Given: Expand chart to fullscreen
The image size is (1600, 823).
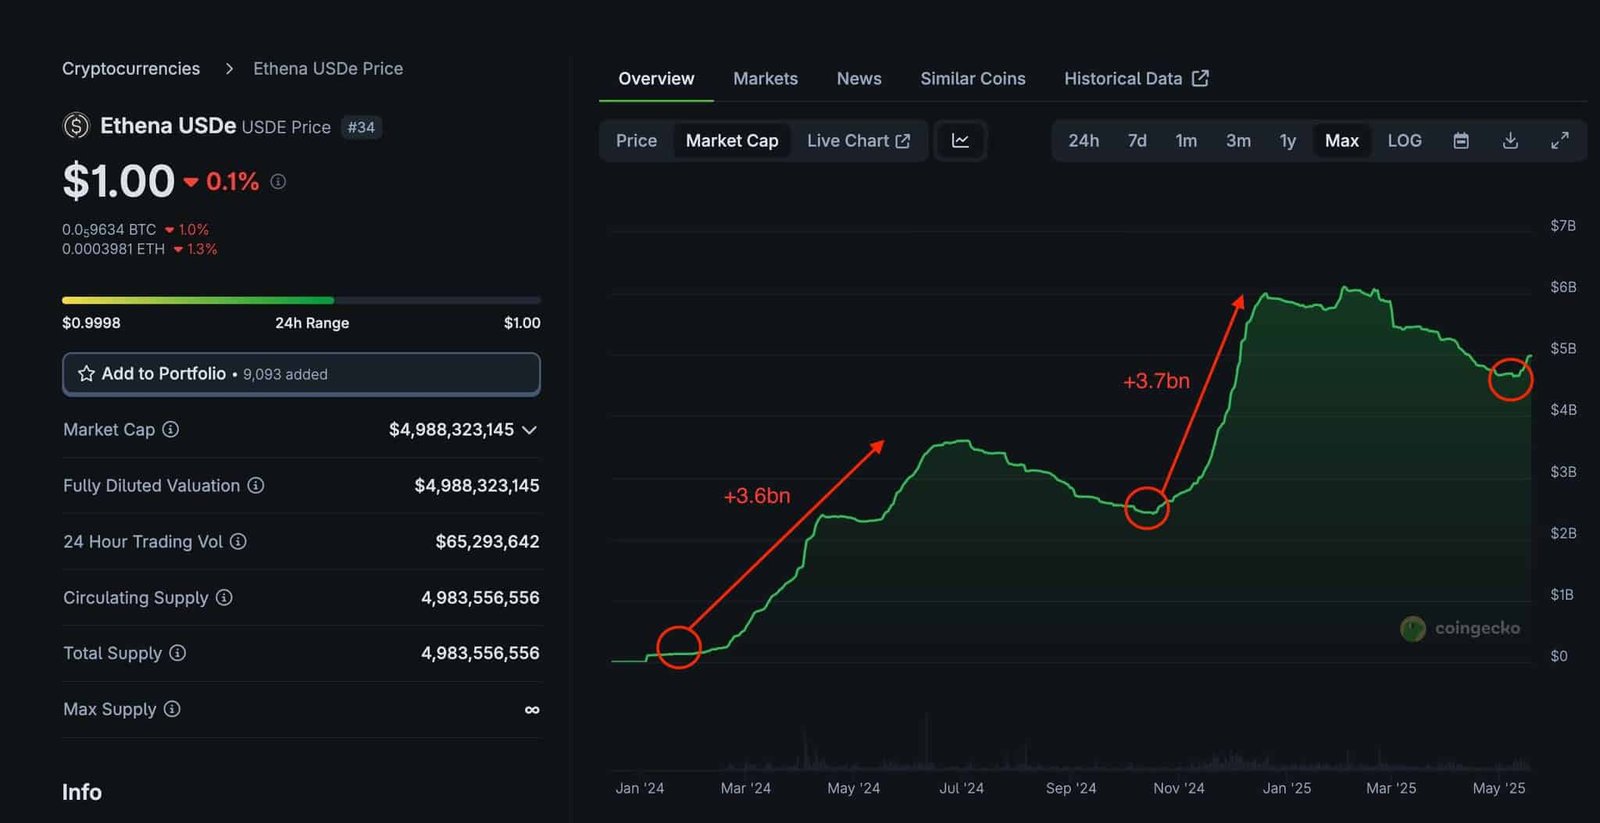Looking at the screenshot, I should [1559, 141].
